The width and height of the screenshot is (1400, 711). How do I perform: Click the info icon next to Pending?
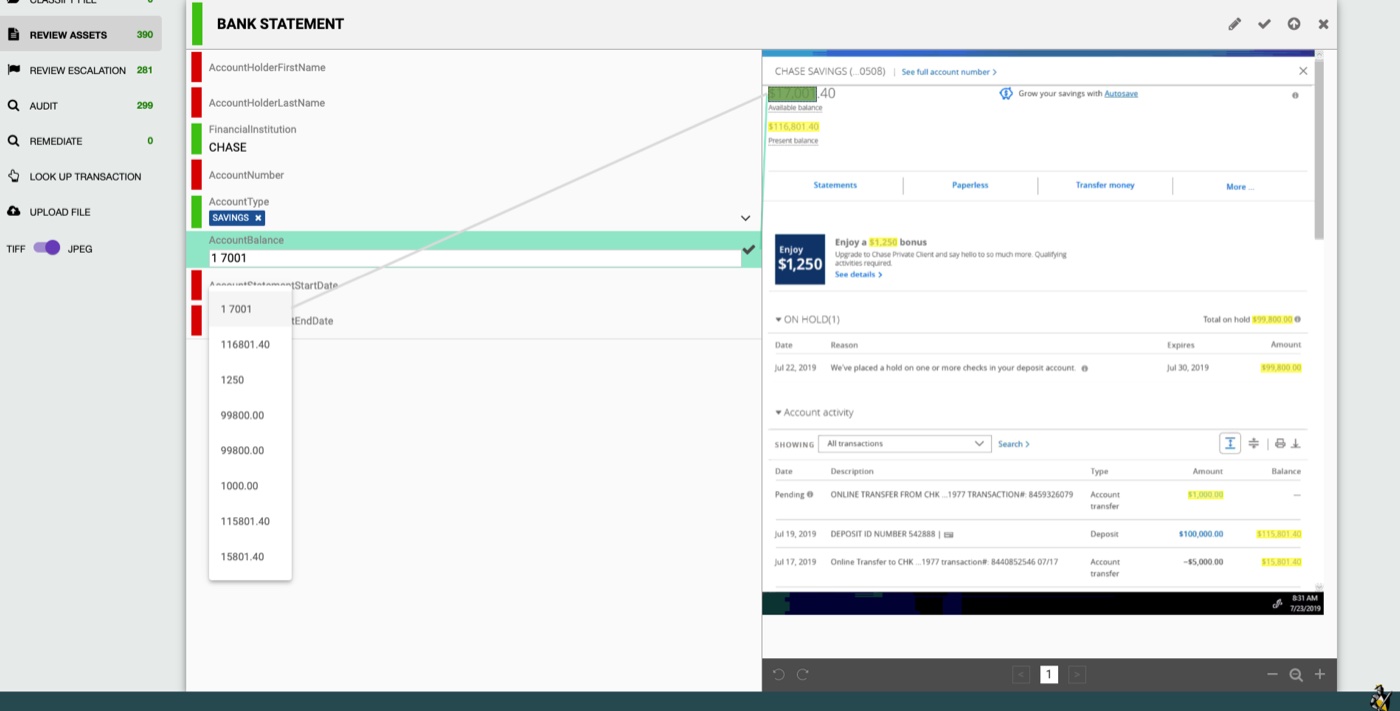click(810, 494)
